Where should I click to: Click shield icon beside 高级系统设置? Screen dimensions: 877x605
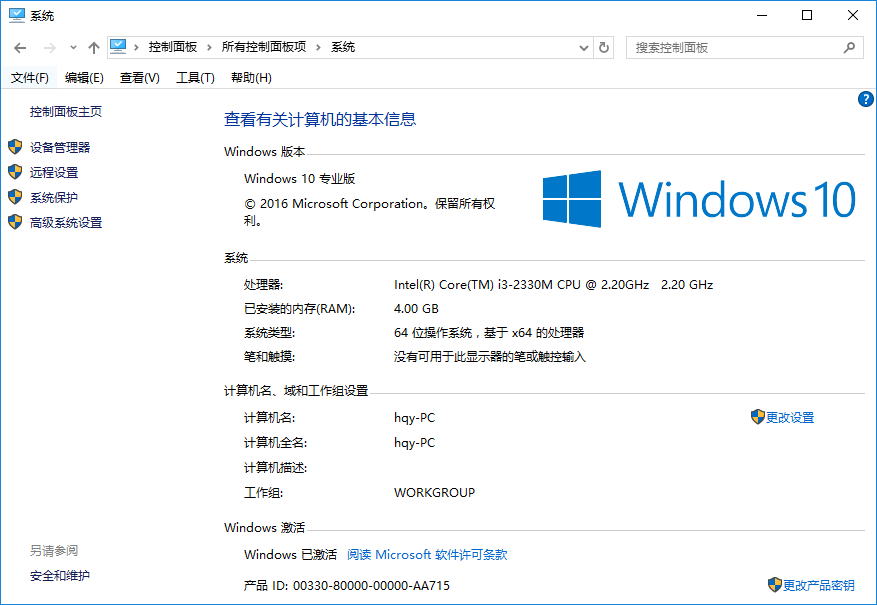point(15,222)
